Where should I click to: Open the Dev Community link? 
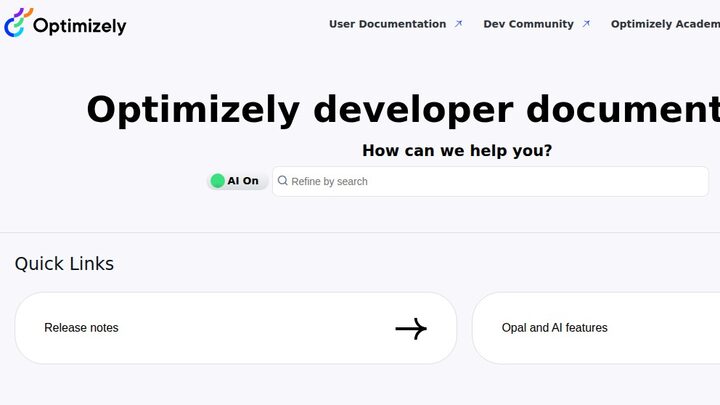(528, 24)
